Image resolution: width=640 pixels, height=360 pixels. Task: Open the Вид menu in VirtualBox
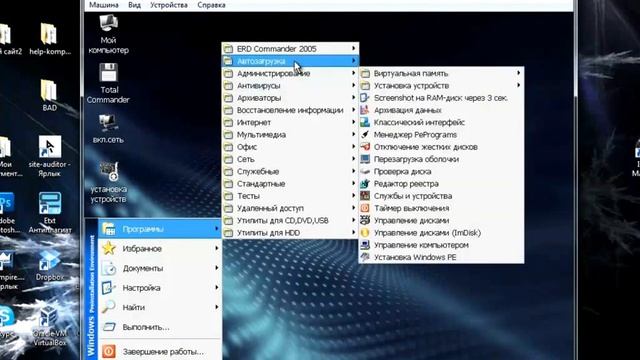134,5
